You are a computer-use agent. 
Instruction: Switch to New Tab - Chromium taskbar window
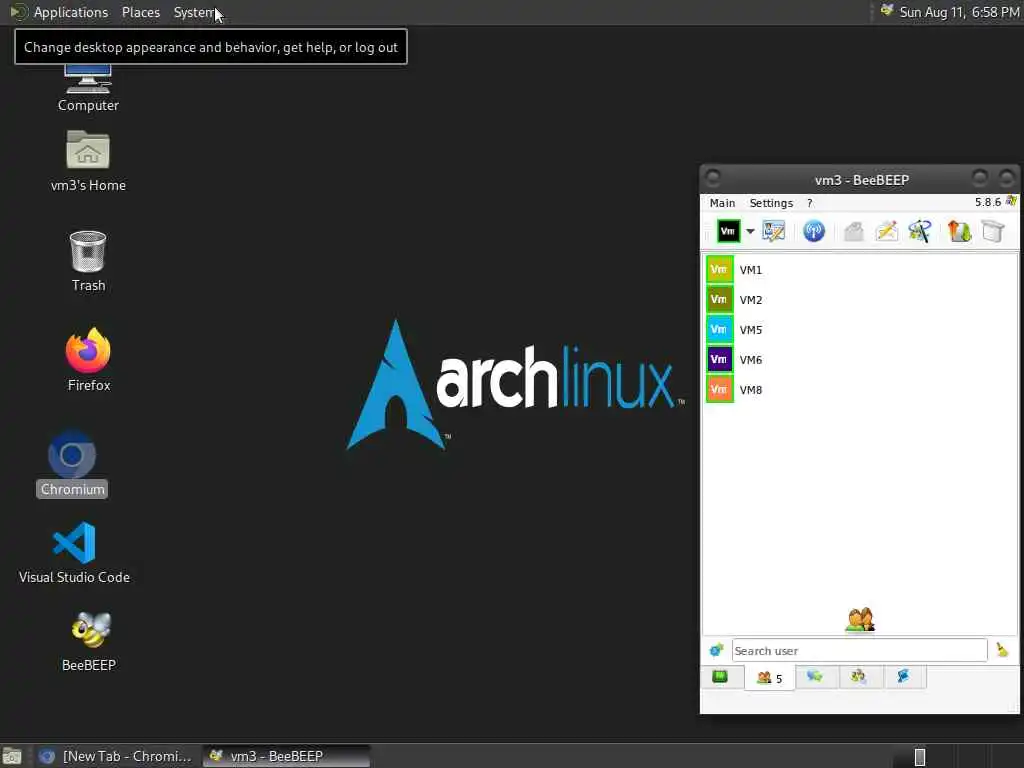(116, 756)
